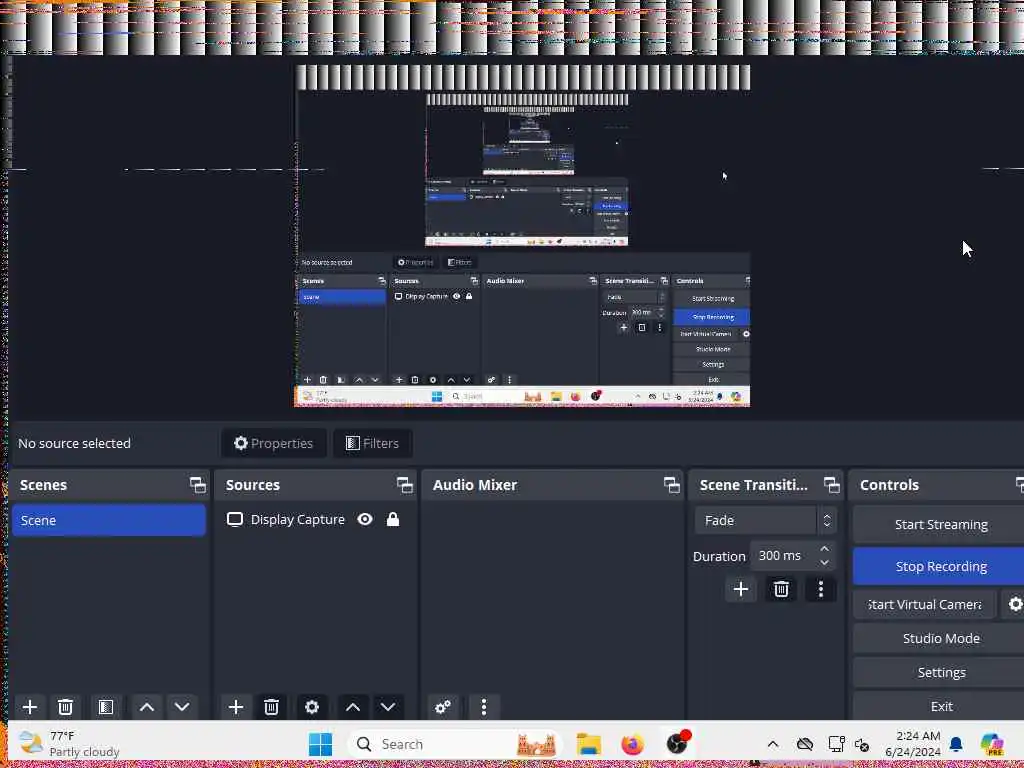The image size is (1024, 768).
Task: Open the weather widget showing 77°F
Action: pyautogui.click(x=69, y=744)
